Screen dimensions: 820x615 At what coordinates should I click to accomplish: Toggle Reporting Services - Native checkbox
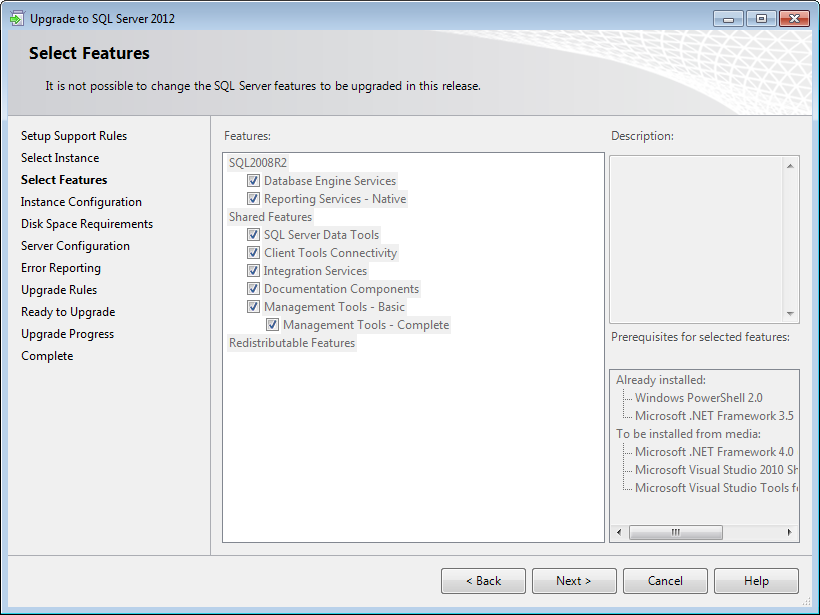point(254,199)
